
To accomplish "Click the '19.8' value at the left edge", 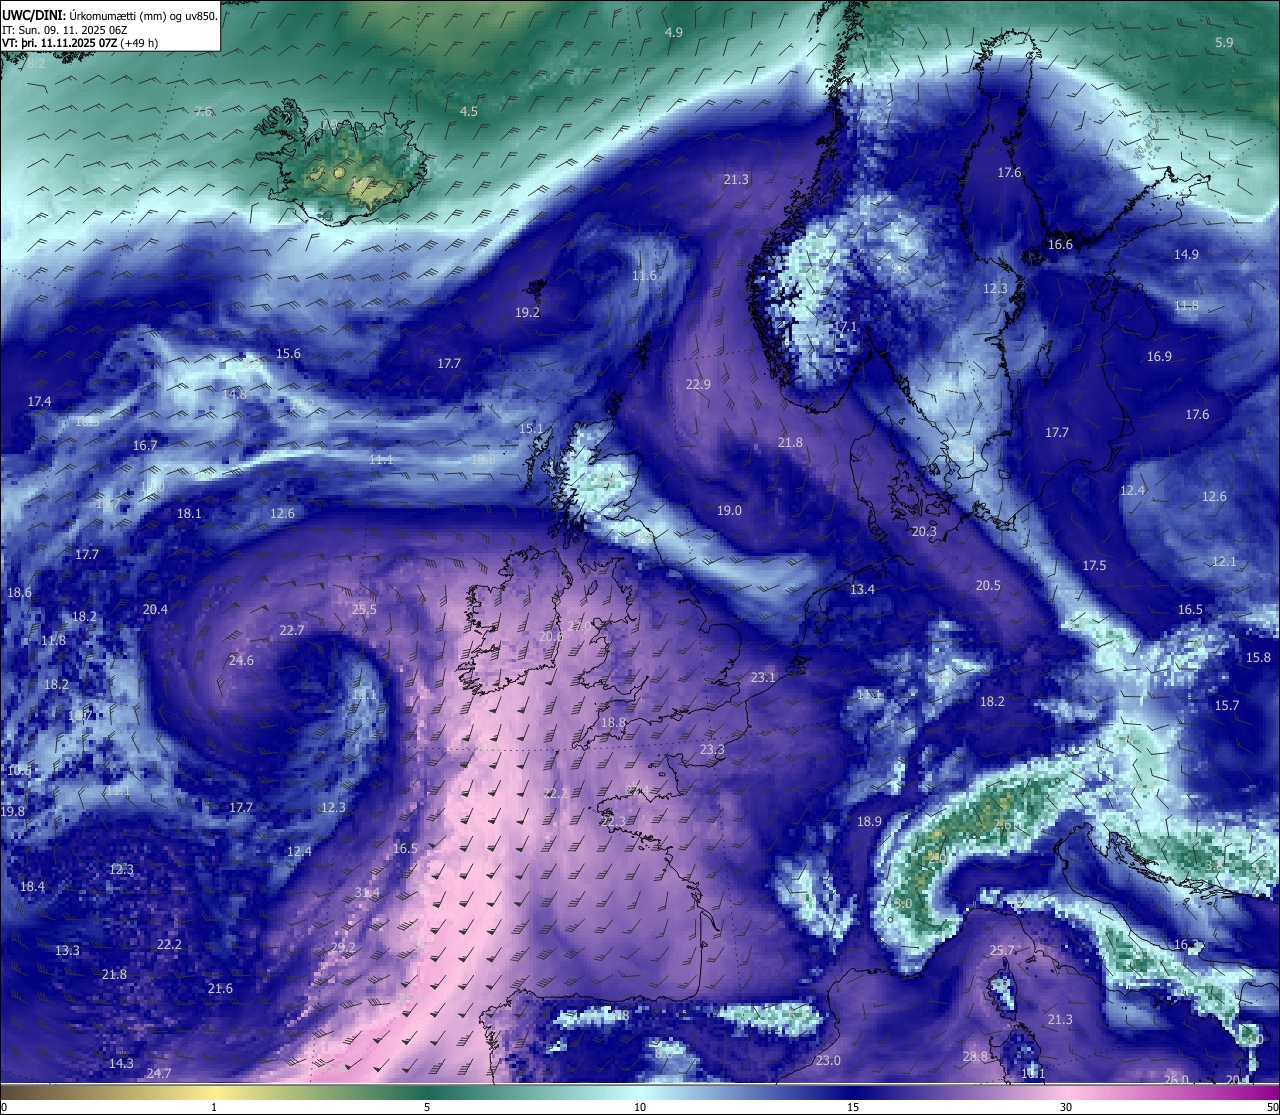I will pos(12,811).
